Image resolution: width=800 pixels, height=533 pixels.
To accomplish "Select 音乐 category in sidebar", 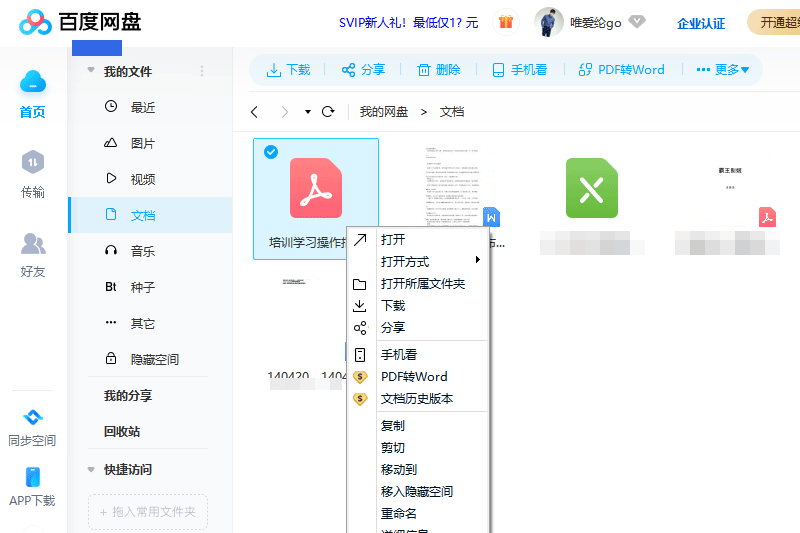I will click(151, 251).
